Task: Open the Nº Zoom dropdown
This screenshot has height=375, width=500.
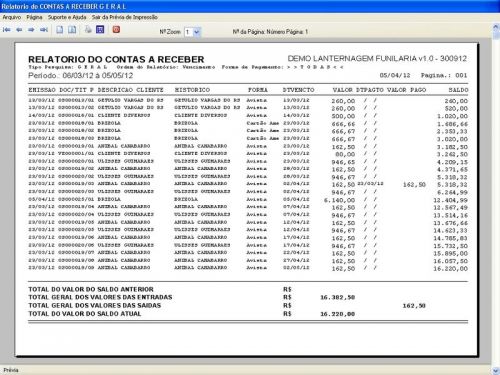Action: [197, 32]
